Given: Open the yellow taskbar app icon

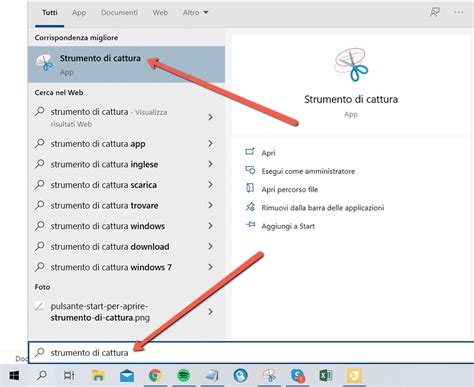Looking at the screenshot, I should (354, 376).
